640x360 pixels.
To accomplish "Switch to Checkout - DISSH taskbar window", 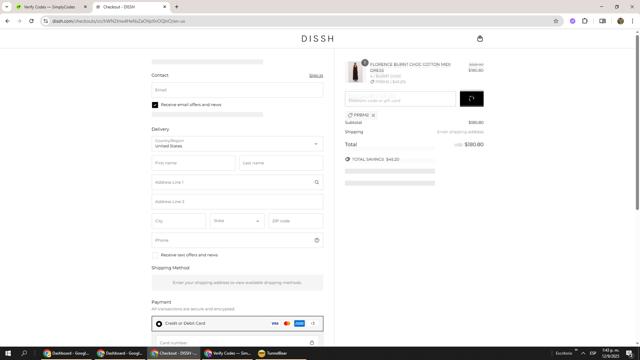I will 174,353.
